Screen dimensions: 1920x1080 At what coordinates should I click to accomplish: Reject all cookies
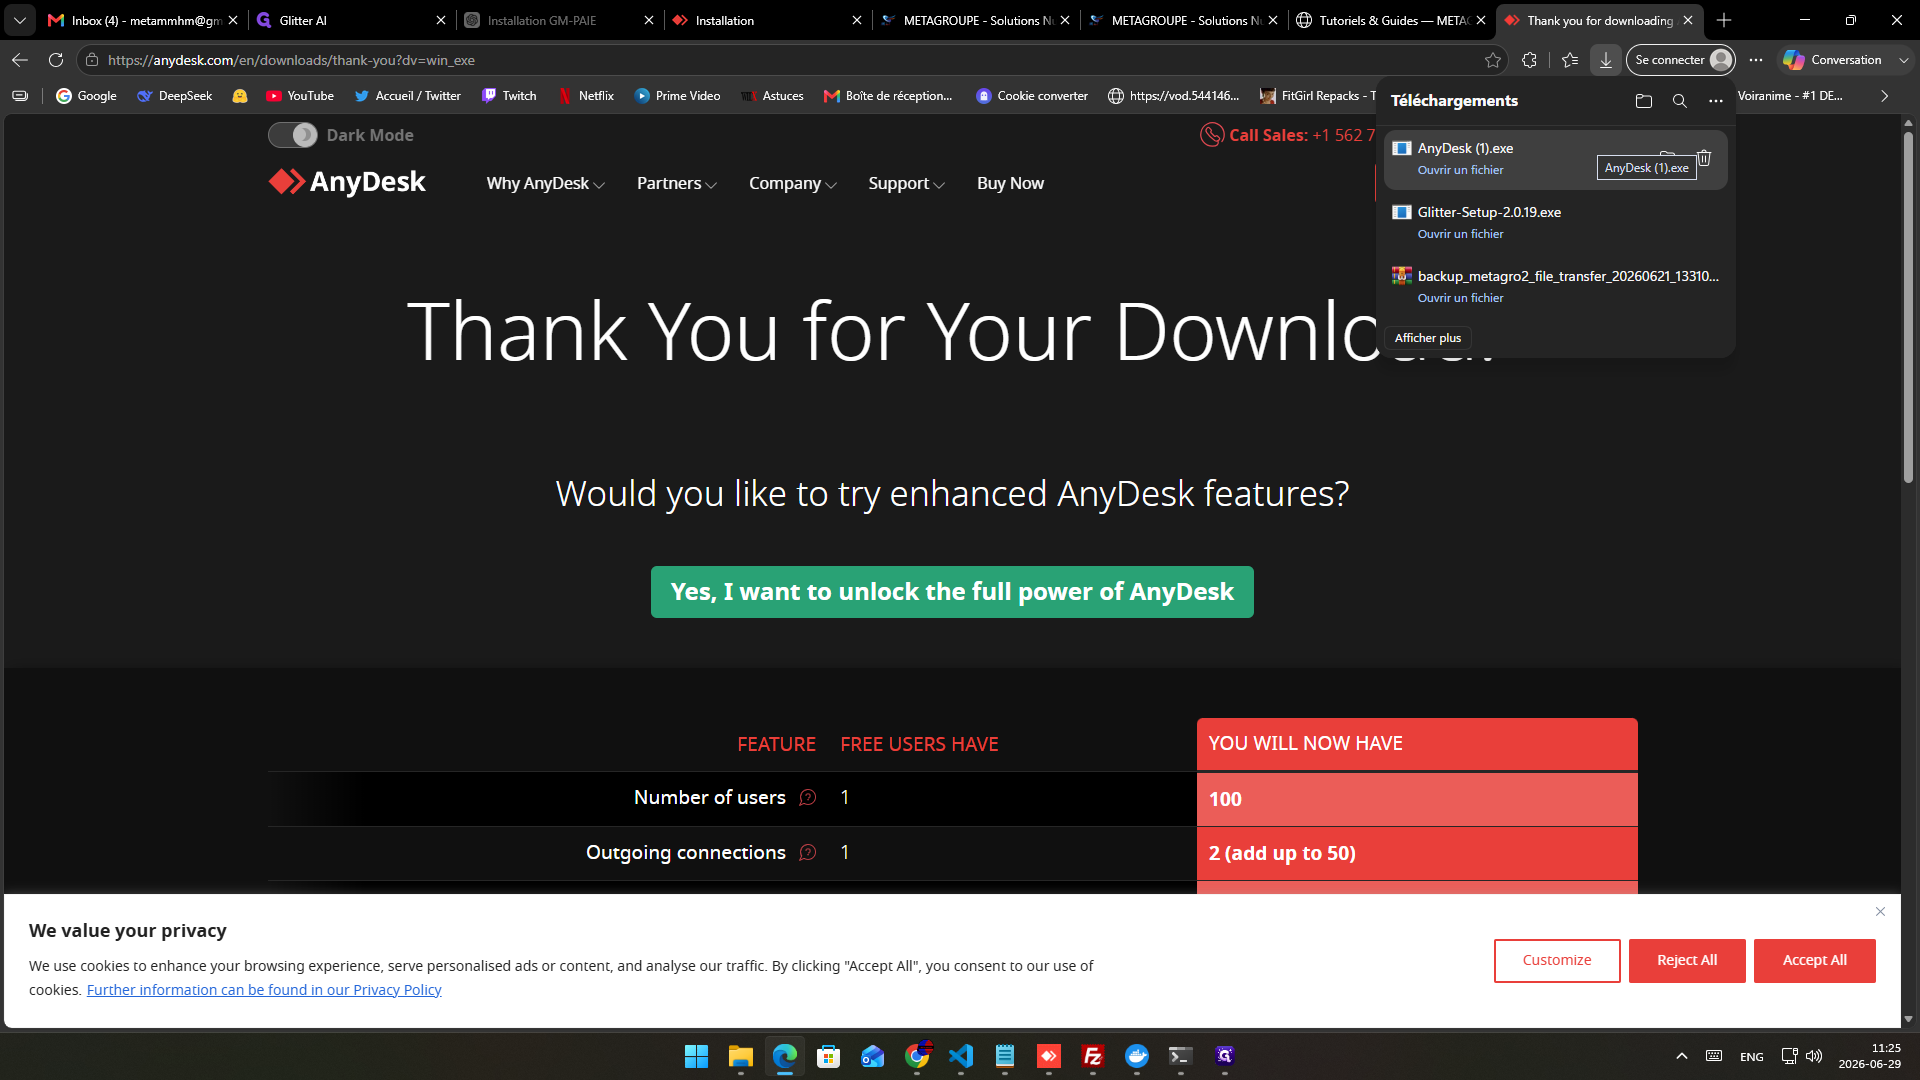(x=1687, y=960)
